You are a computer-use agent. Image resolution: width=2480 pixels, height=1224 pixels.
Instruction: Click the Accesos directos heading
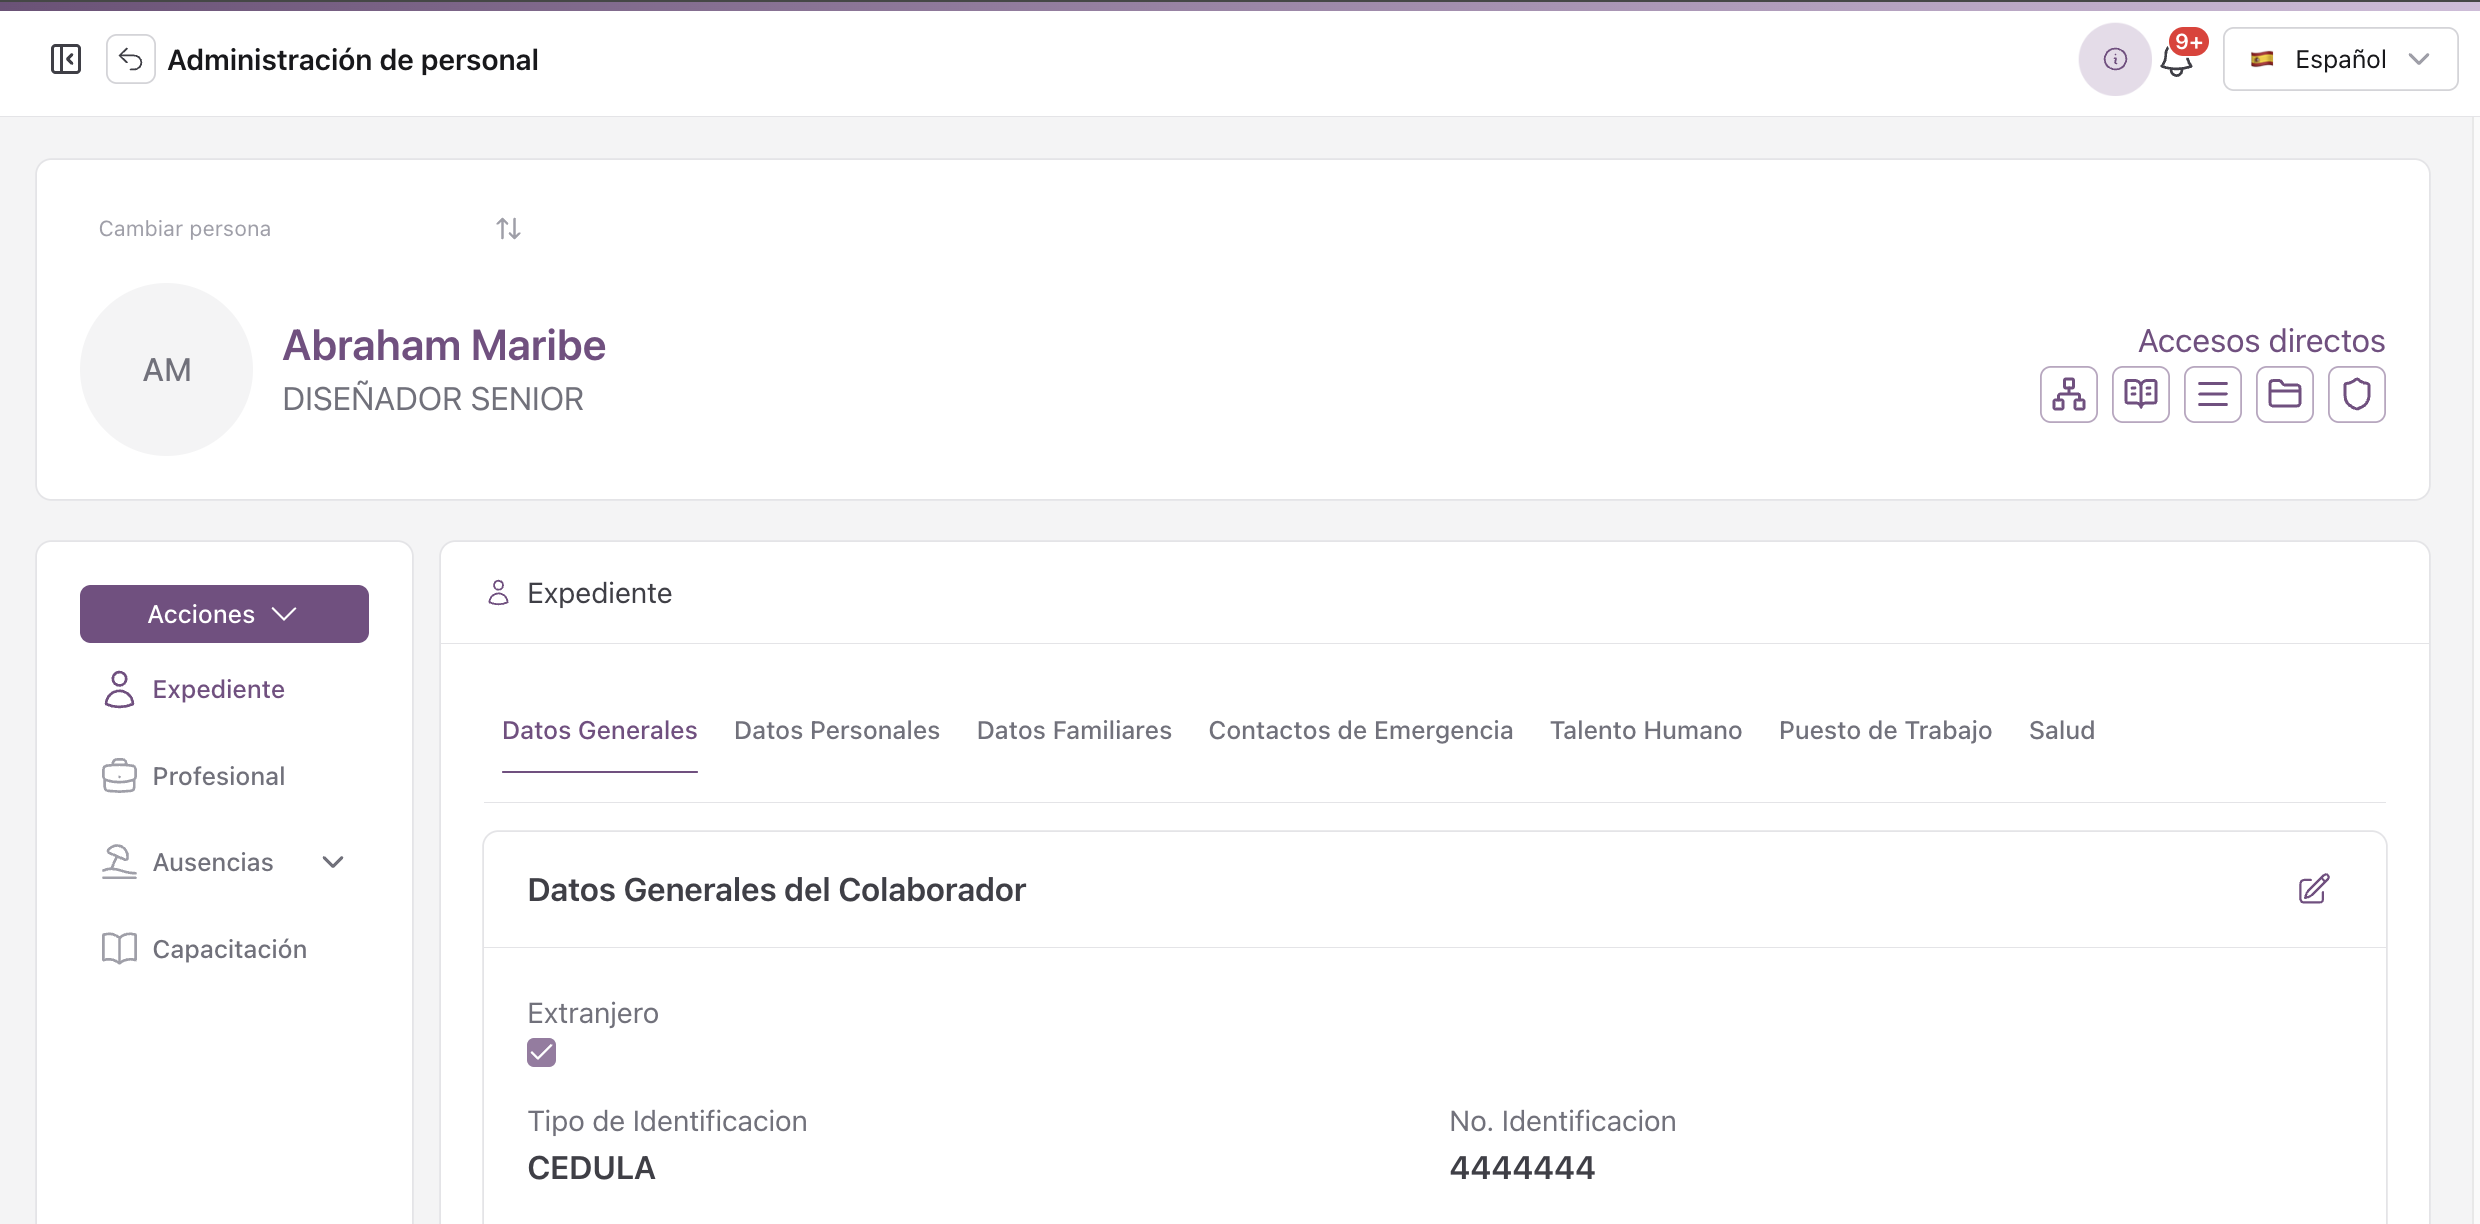point(2262,341)
